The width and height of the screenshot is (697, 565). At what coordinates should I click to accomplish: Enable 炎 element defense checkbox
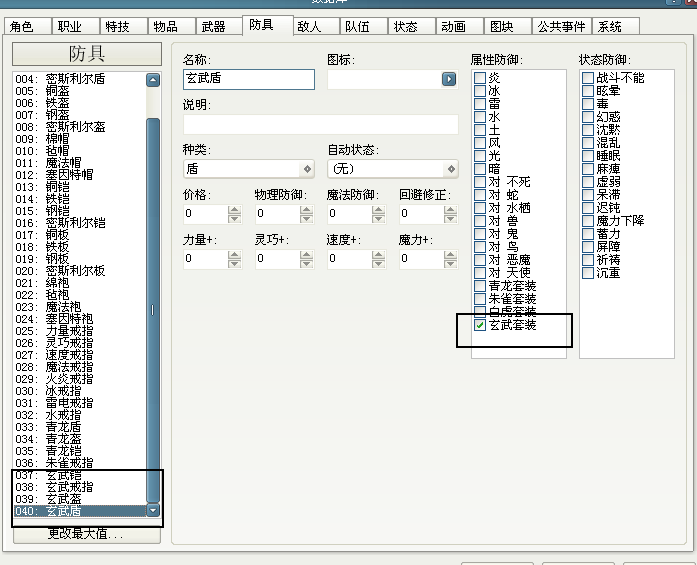pyautogui.click(x=480, y=78)
